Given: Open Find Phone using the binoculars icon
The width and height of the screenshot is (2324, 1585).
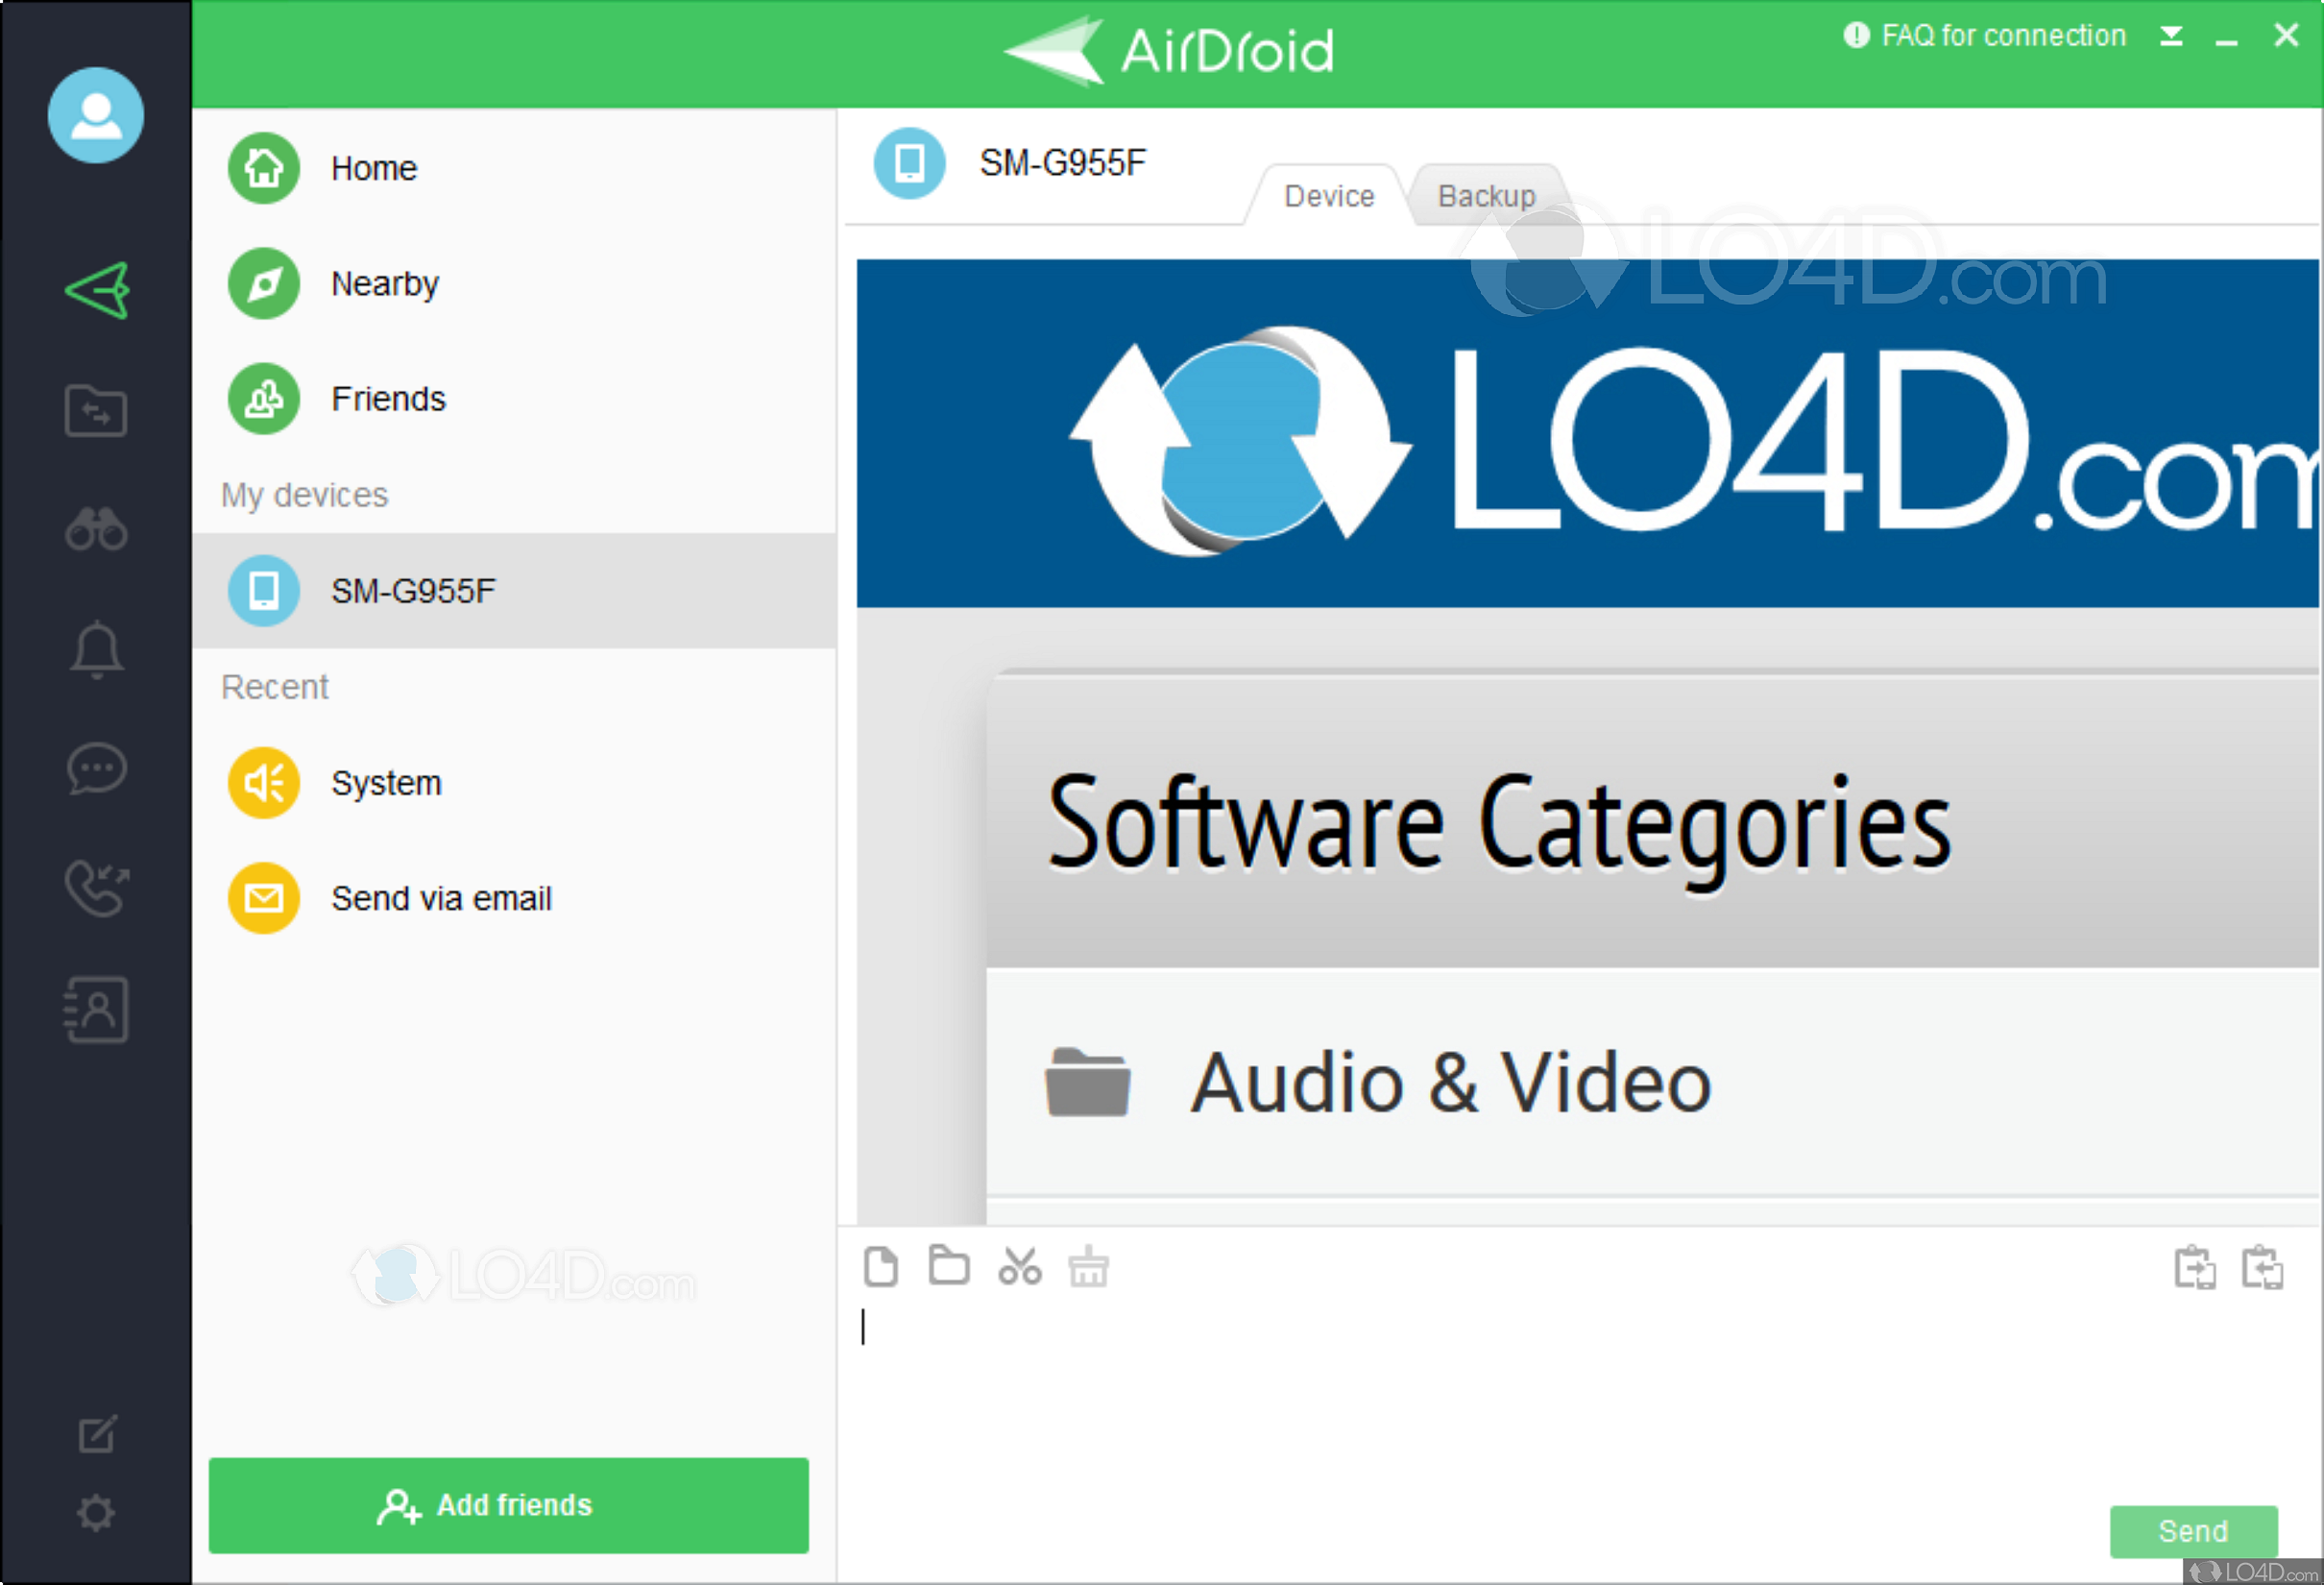Looking at the screenshot, I should click(x=96, y=528).
